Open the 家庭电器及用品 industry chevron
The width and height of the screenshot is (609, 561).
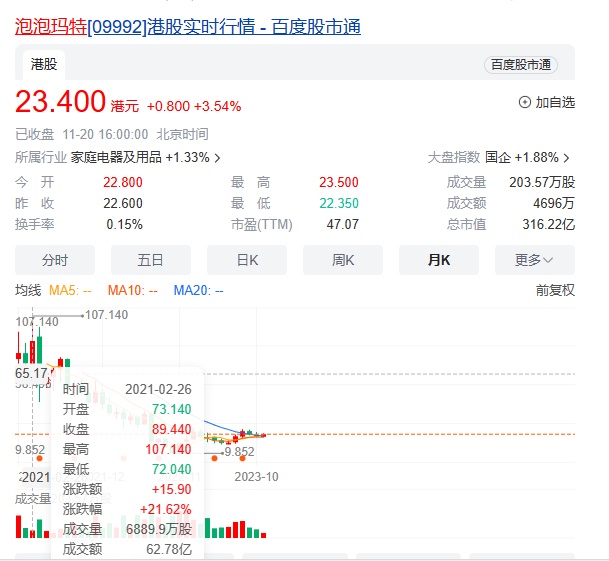[218, 158]
